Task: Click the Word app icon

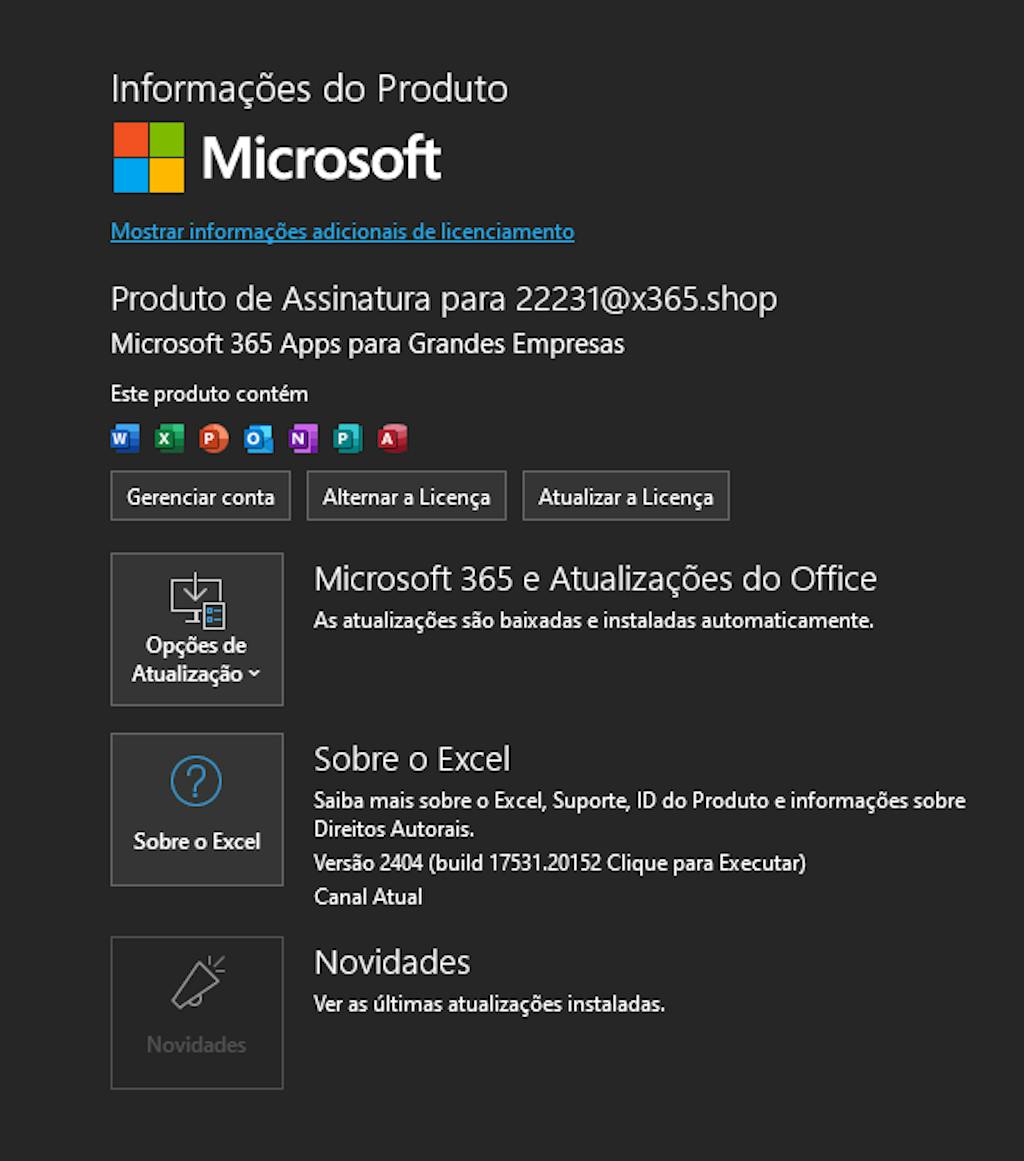Action: pyautogui.click(x=125, y=438)
